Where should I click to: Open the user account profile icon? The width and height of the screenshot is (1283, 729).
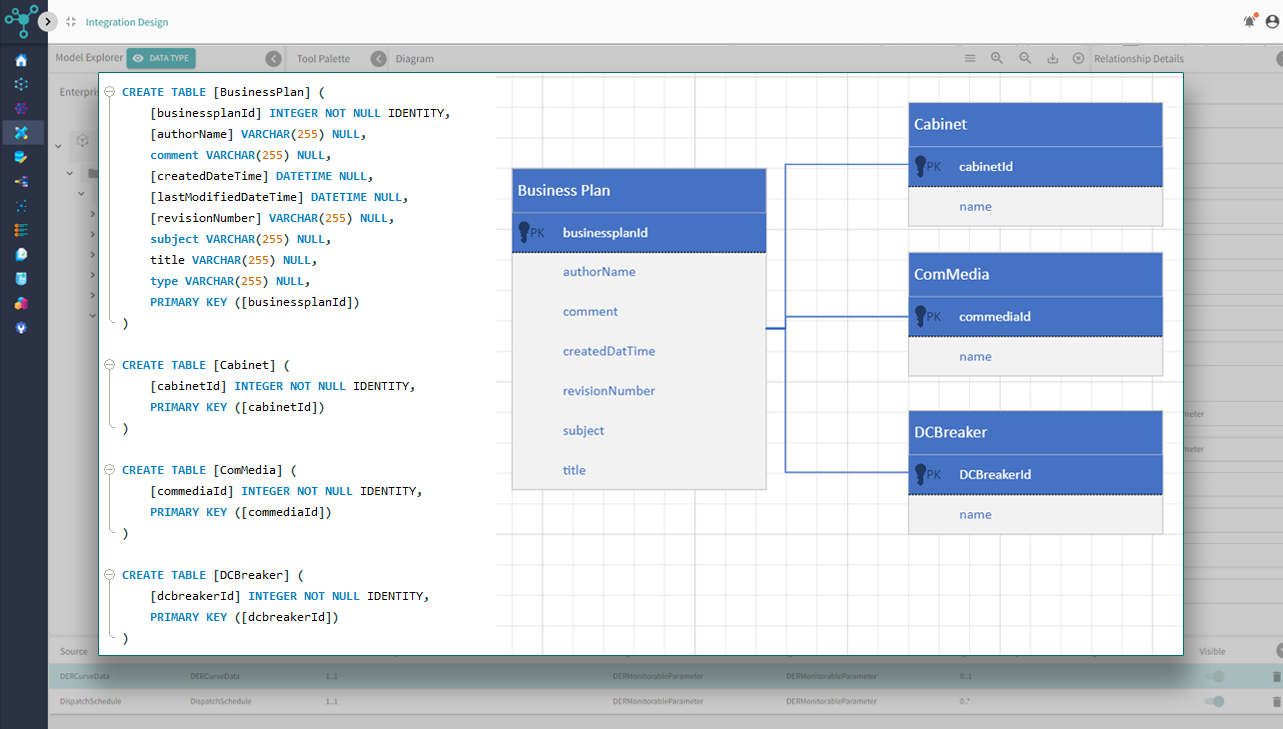pyautogui.click(x=1272, y=21)
